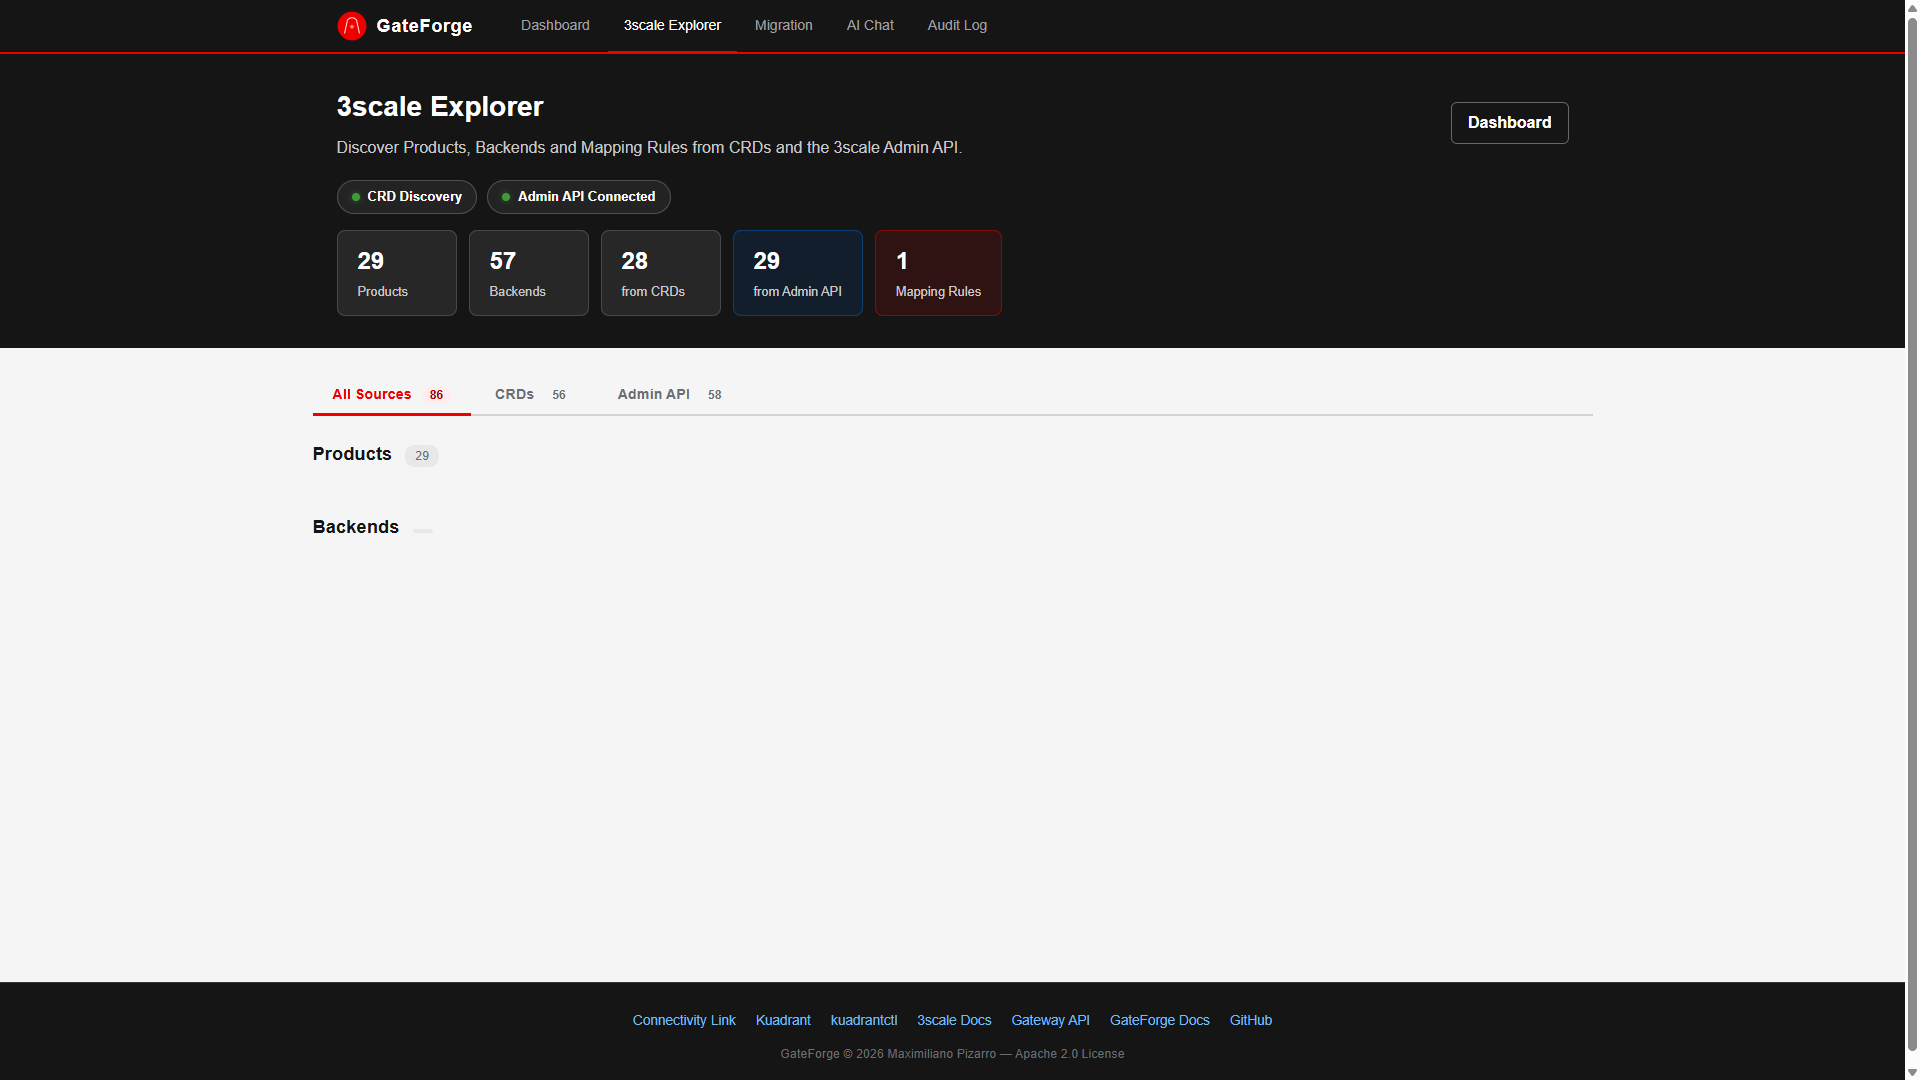Click the Admin API Connected status dot
This screenshot has height=1080, width=1920.
click(x=505, y=197)
